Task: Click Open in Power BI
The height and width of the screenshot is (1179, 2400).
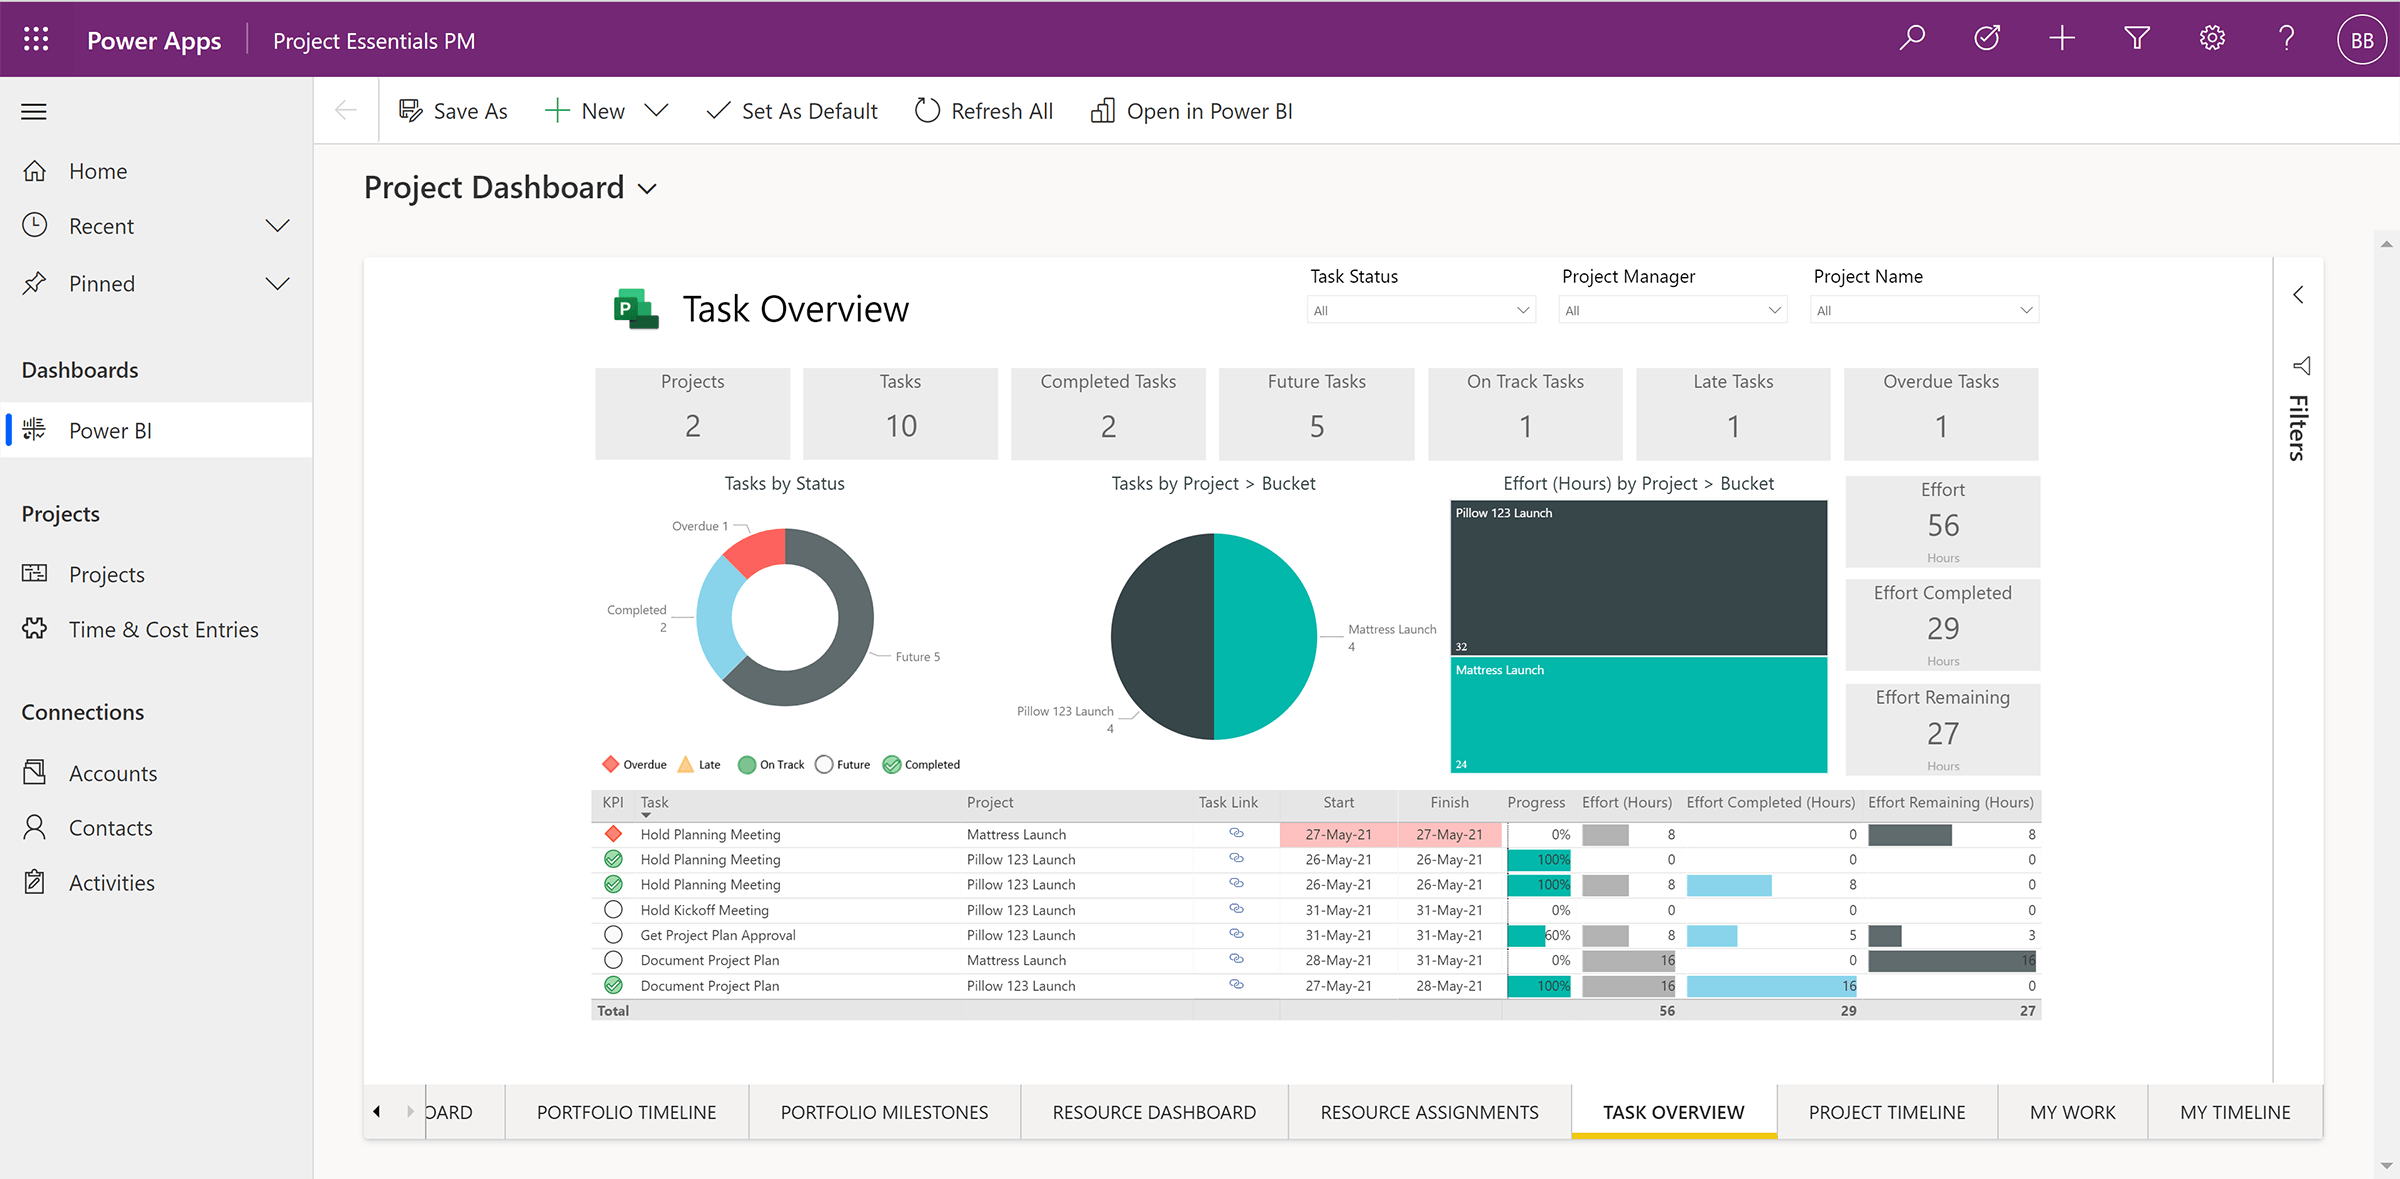Action: coord(1192,111)
